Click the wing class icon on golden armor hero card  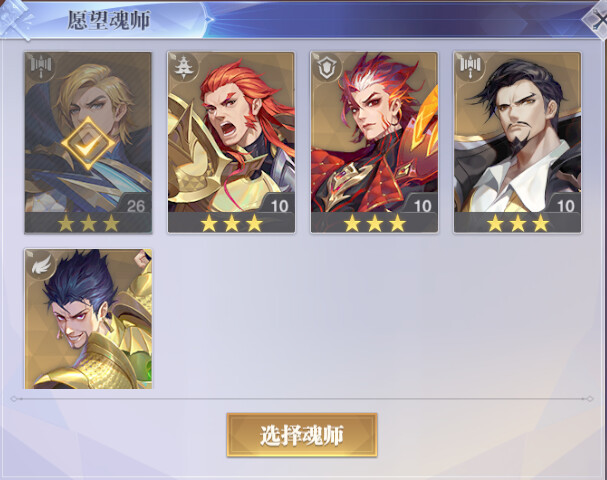pyautogui.click(x=41, y=263)
